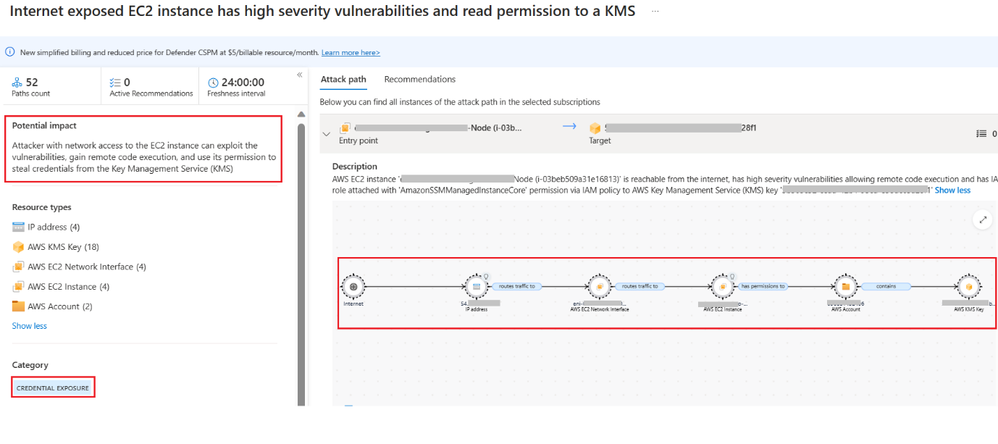Screen dimensions: 998x444
Task: Click the info icon in billing banner
Action: point(10,52)
